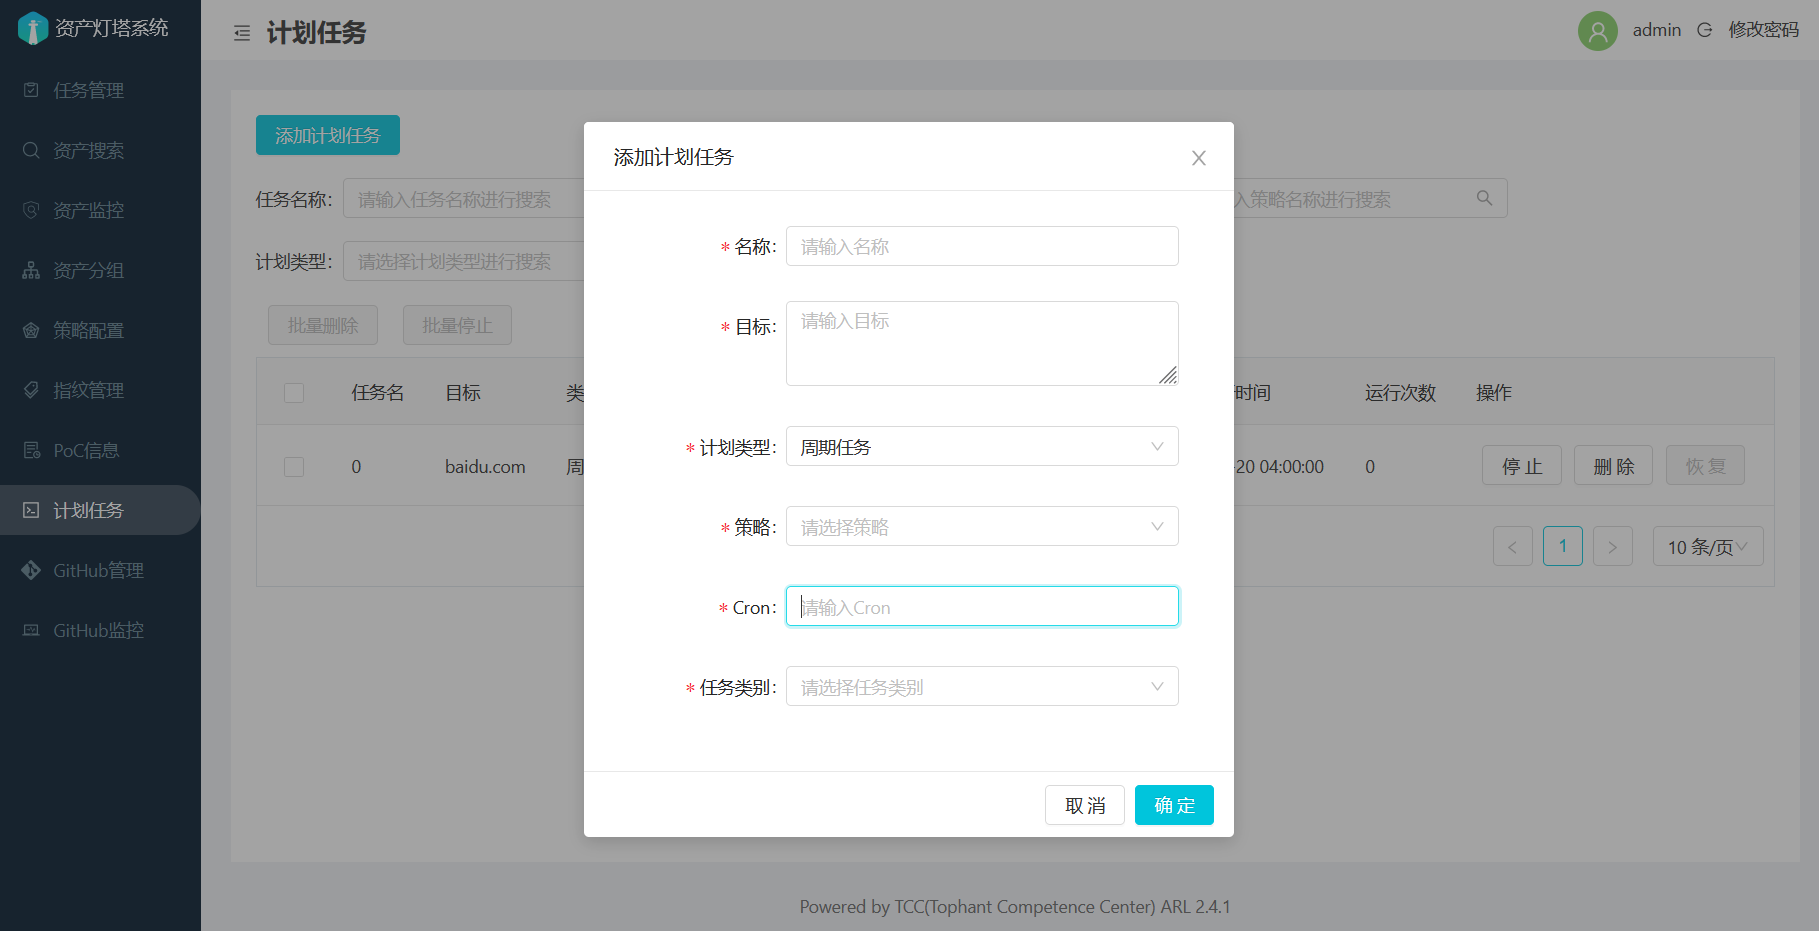
Task: Open GitHub管理 in the sidebar menu
Action: tap(100, 570)
